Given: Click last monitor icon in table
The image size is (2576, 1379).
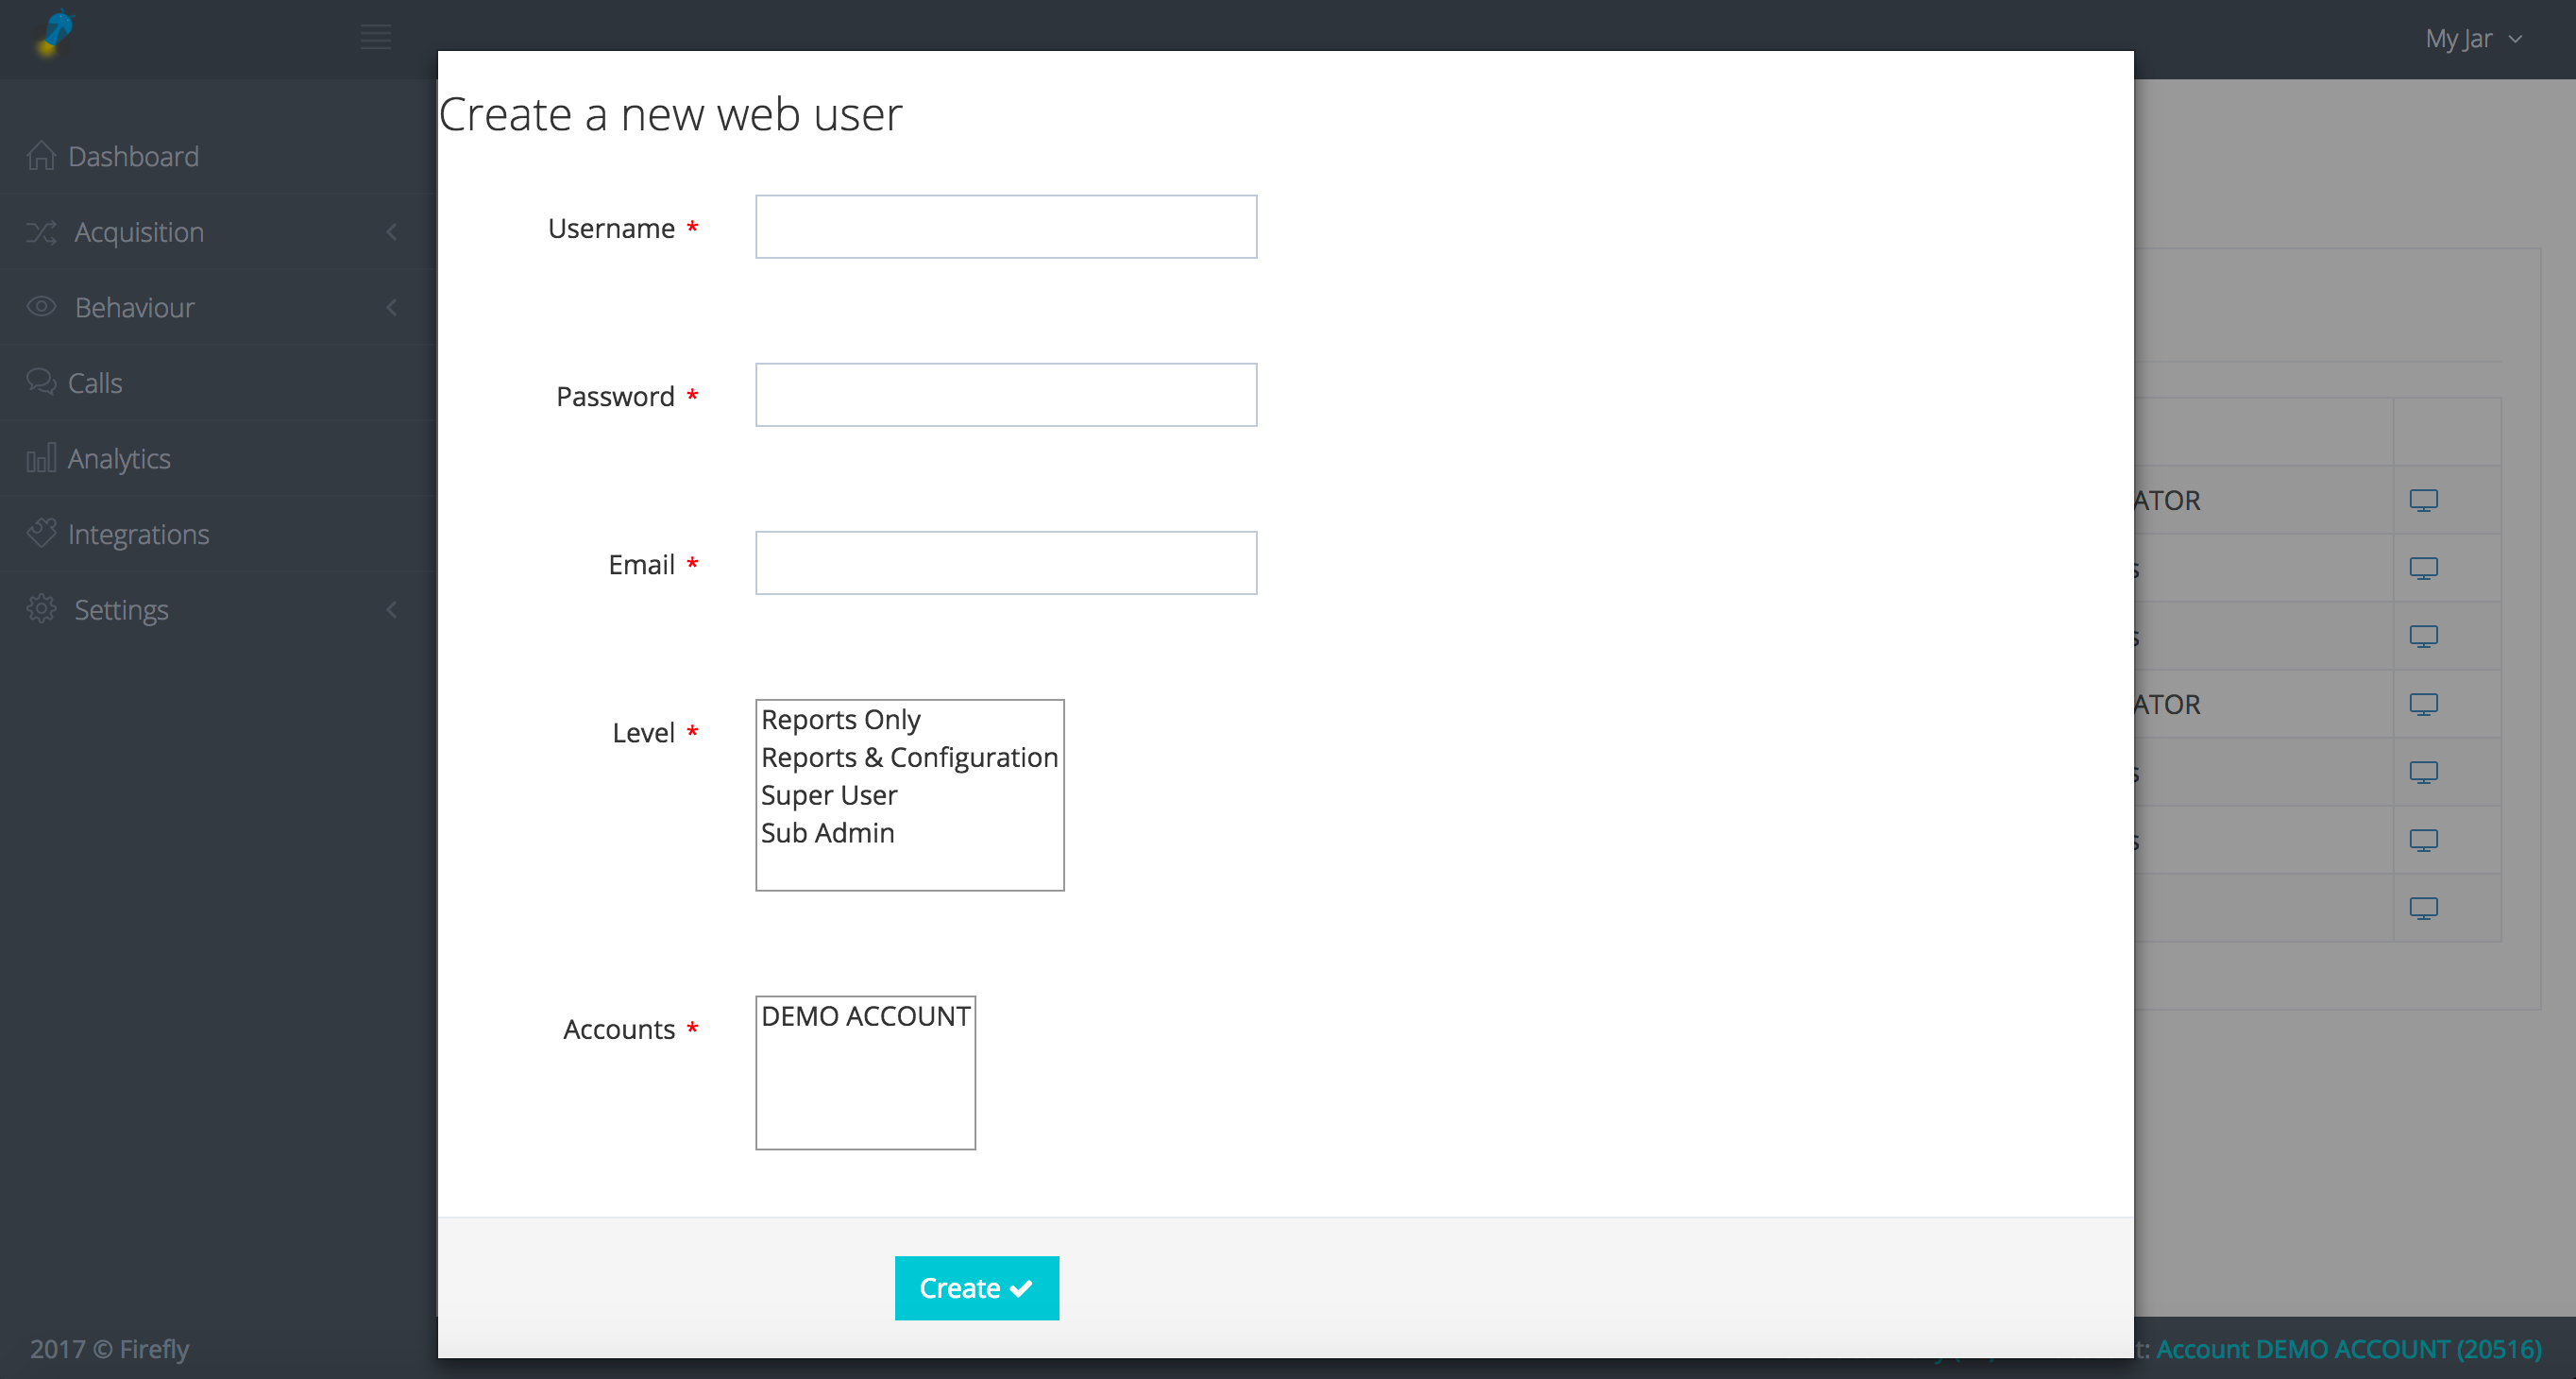Looking at the screenshot, I should [x=2423, y=908].
